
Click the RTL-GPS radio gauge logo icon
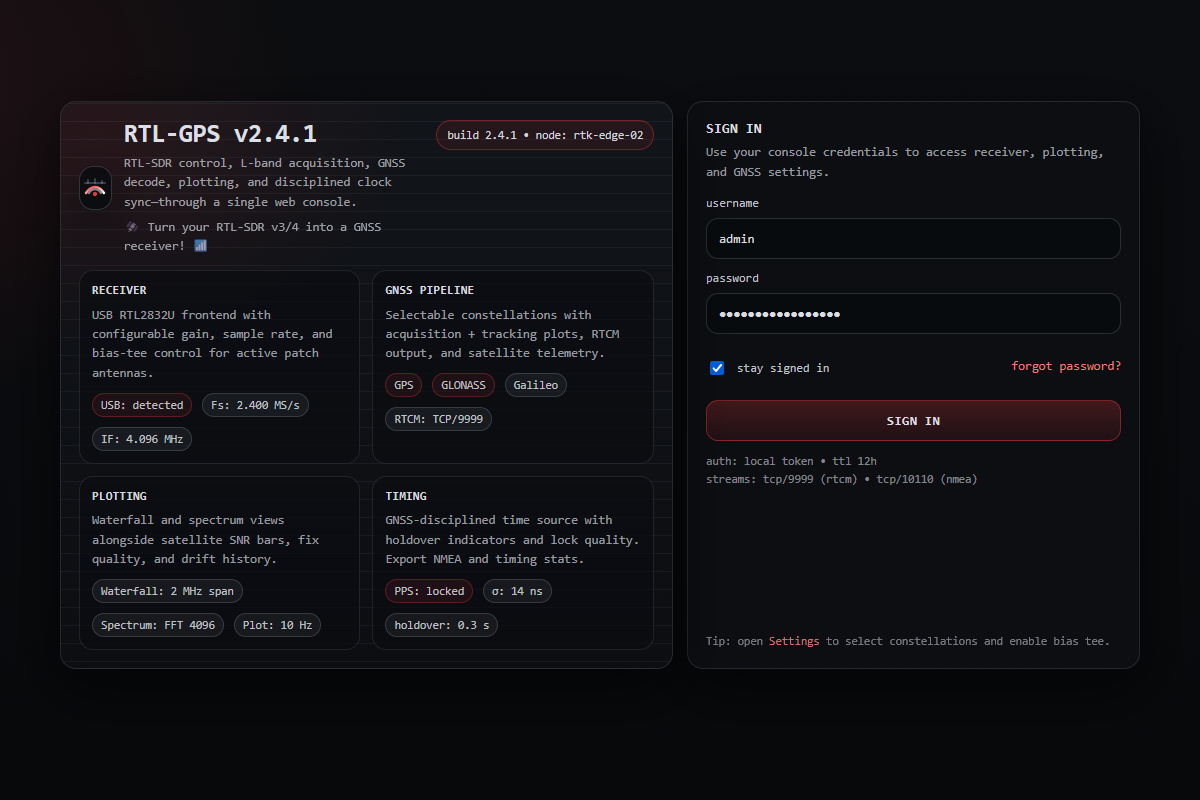[95, 188]
